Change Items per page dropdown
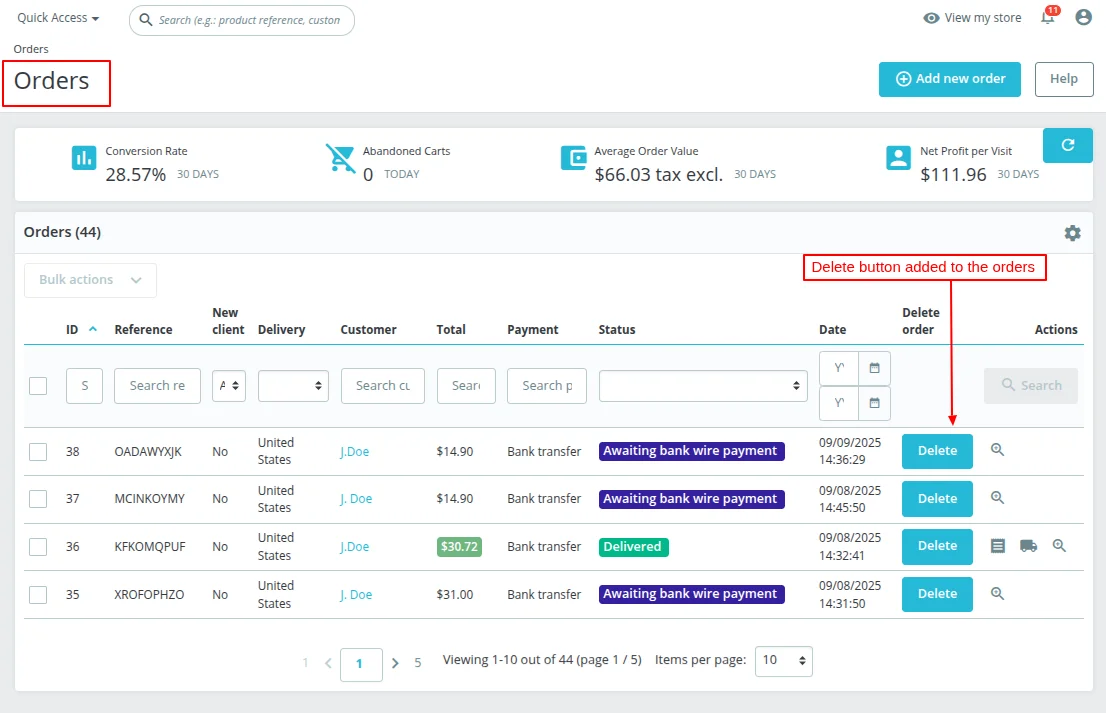This screenshot has height=713, width=1106. pos(783,661)
